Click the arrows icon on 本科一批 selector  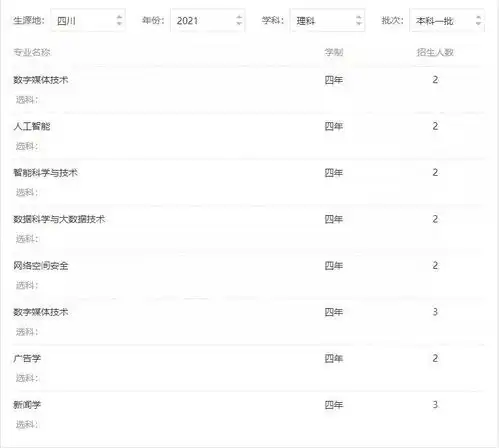[x=478, y=21]
